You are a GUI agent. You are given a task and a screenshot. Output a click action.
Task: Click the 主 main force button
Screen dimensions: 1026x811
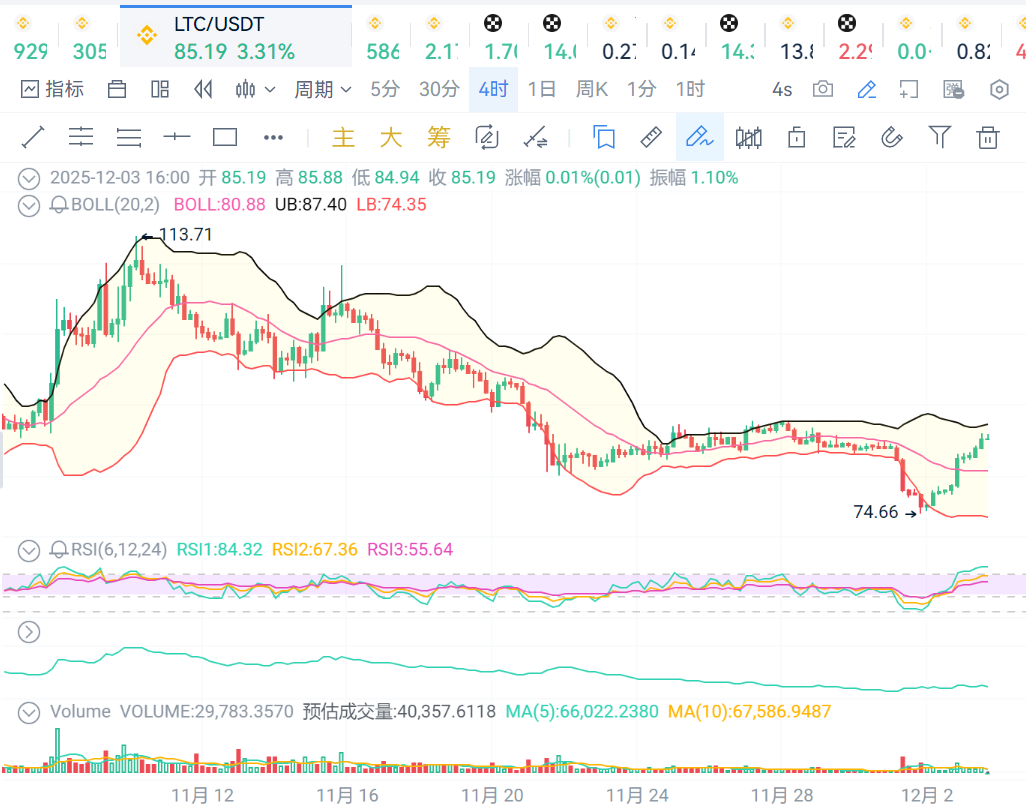coord(343,137)
